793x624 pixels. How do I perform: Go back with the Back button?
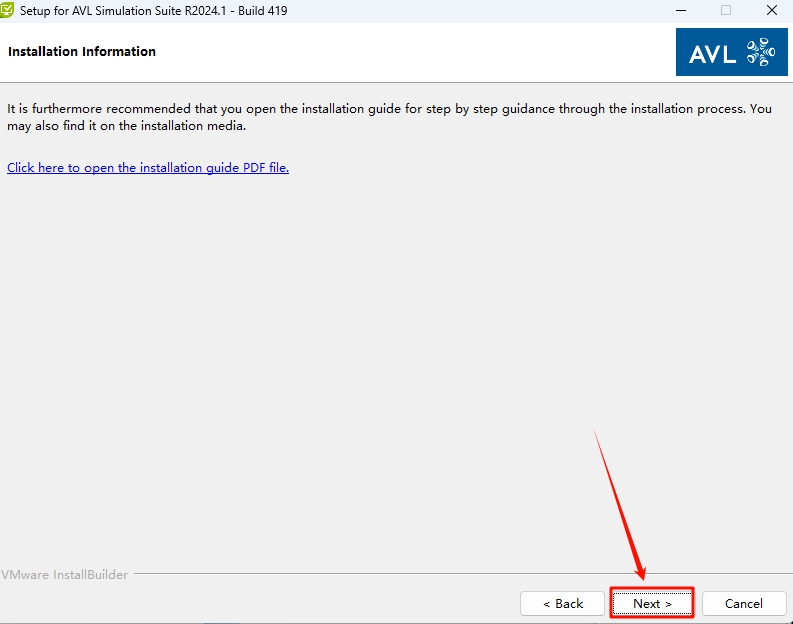click(562, 603)
